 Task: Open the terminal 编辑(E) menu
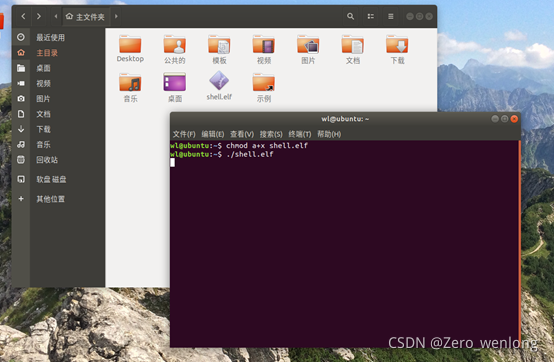tap(213, 134)
